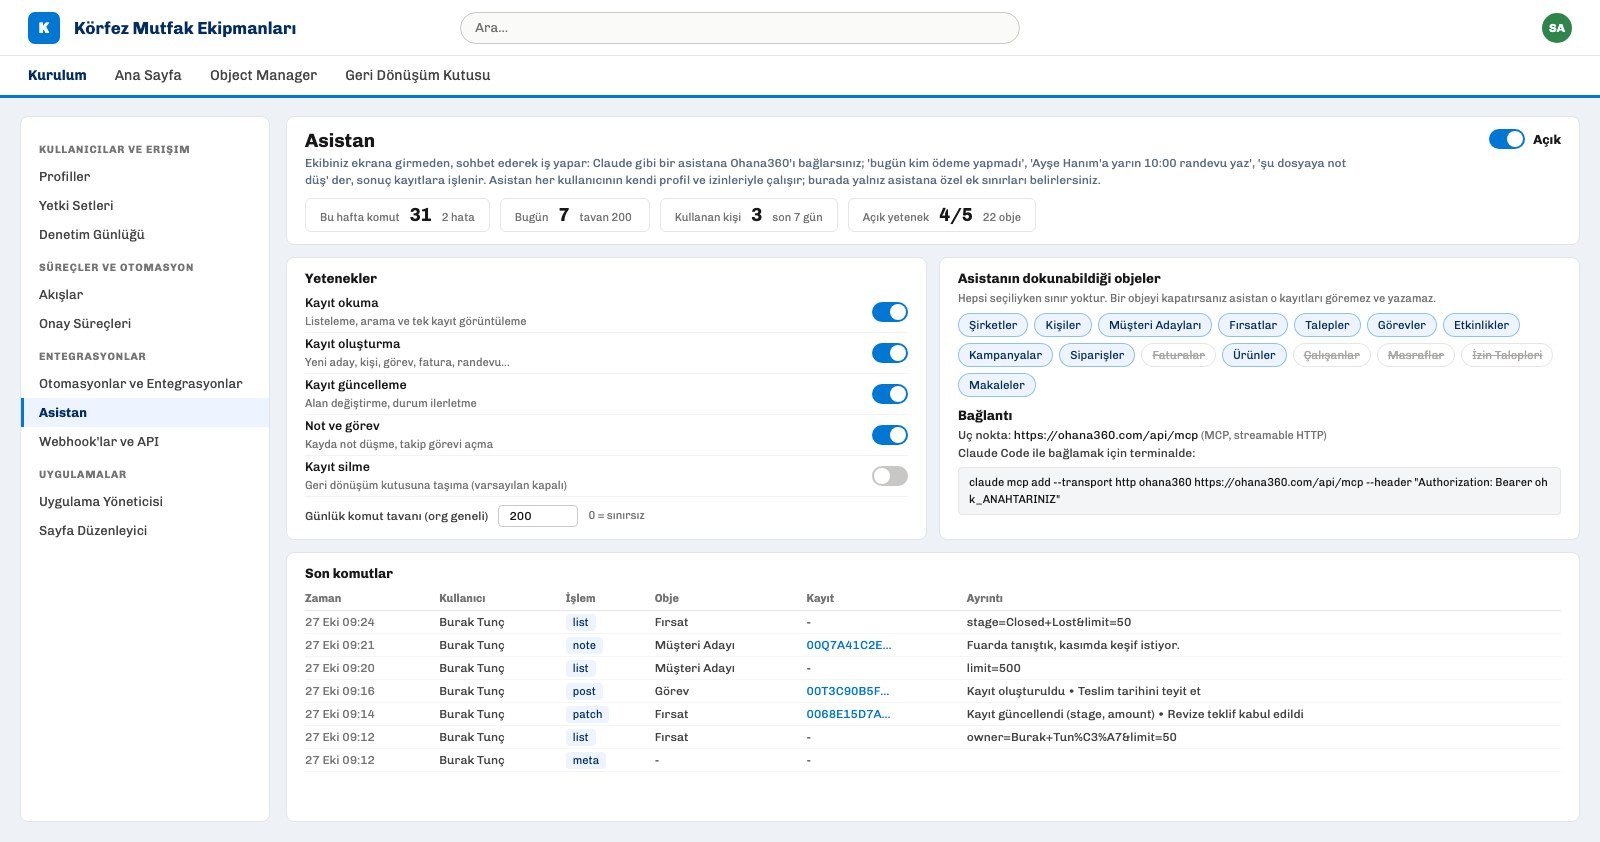
Task: Open record link 00Q7A41C2E
Action: 849,645
